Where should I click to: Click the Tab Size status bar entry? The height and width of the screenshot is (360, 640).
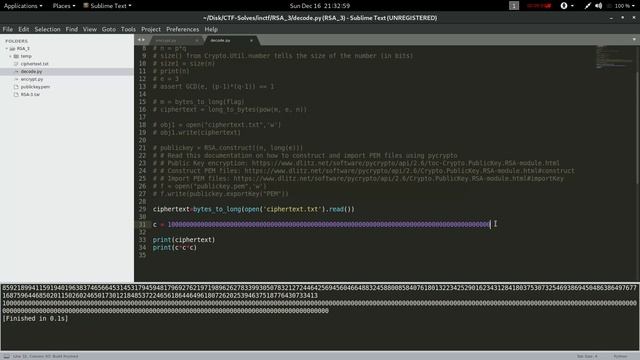[587, 356]
